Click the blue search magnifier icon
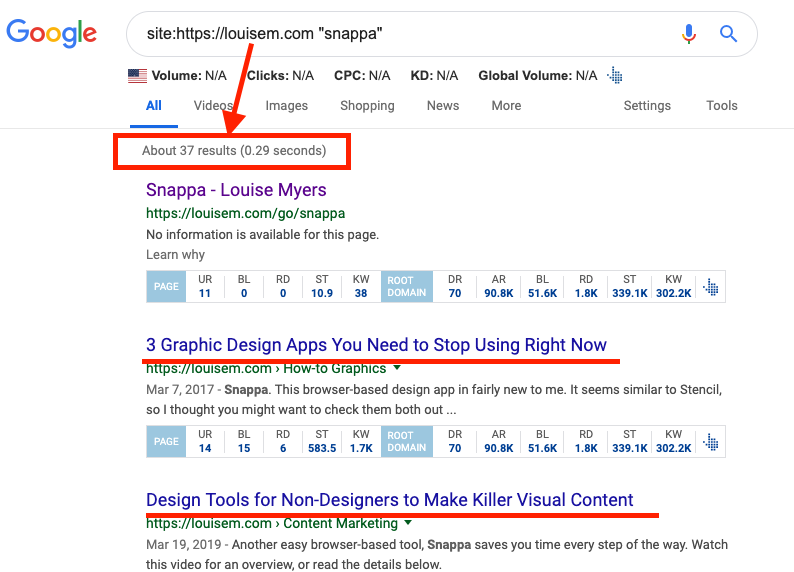 (x=728, y=34)
